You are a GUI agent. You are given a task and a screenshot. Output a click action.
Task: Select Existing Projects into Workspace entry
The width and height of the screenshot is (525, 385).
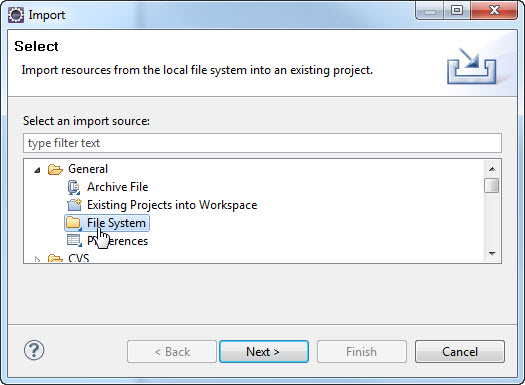click(172, 205)
